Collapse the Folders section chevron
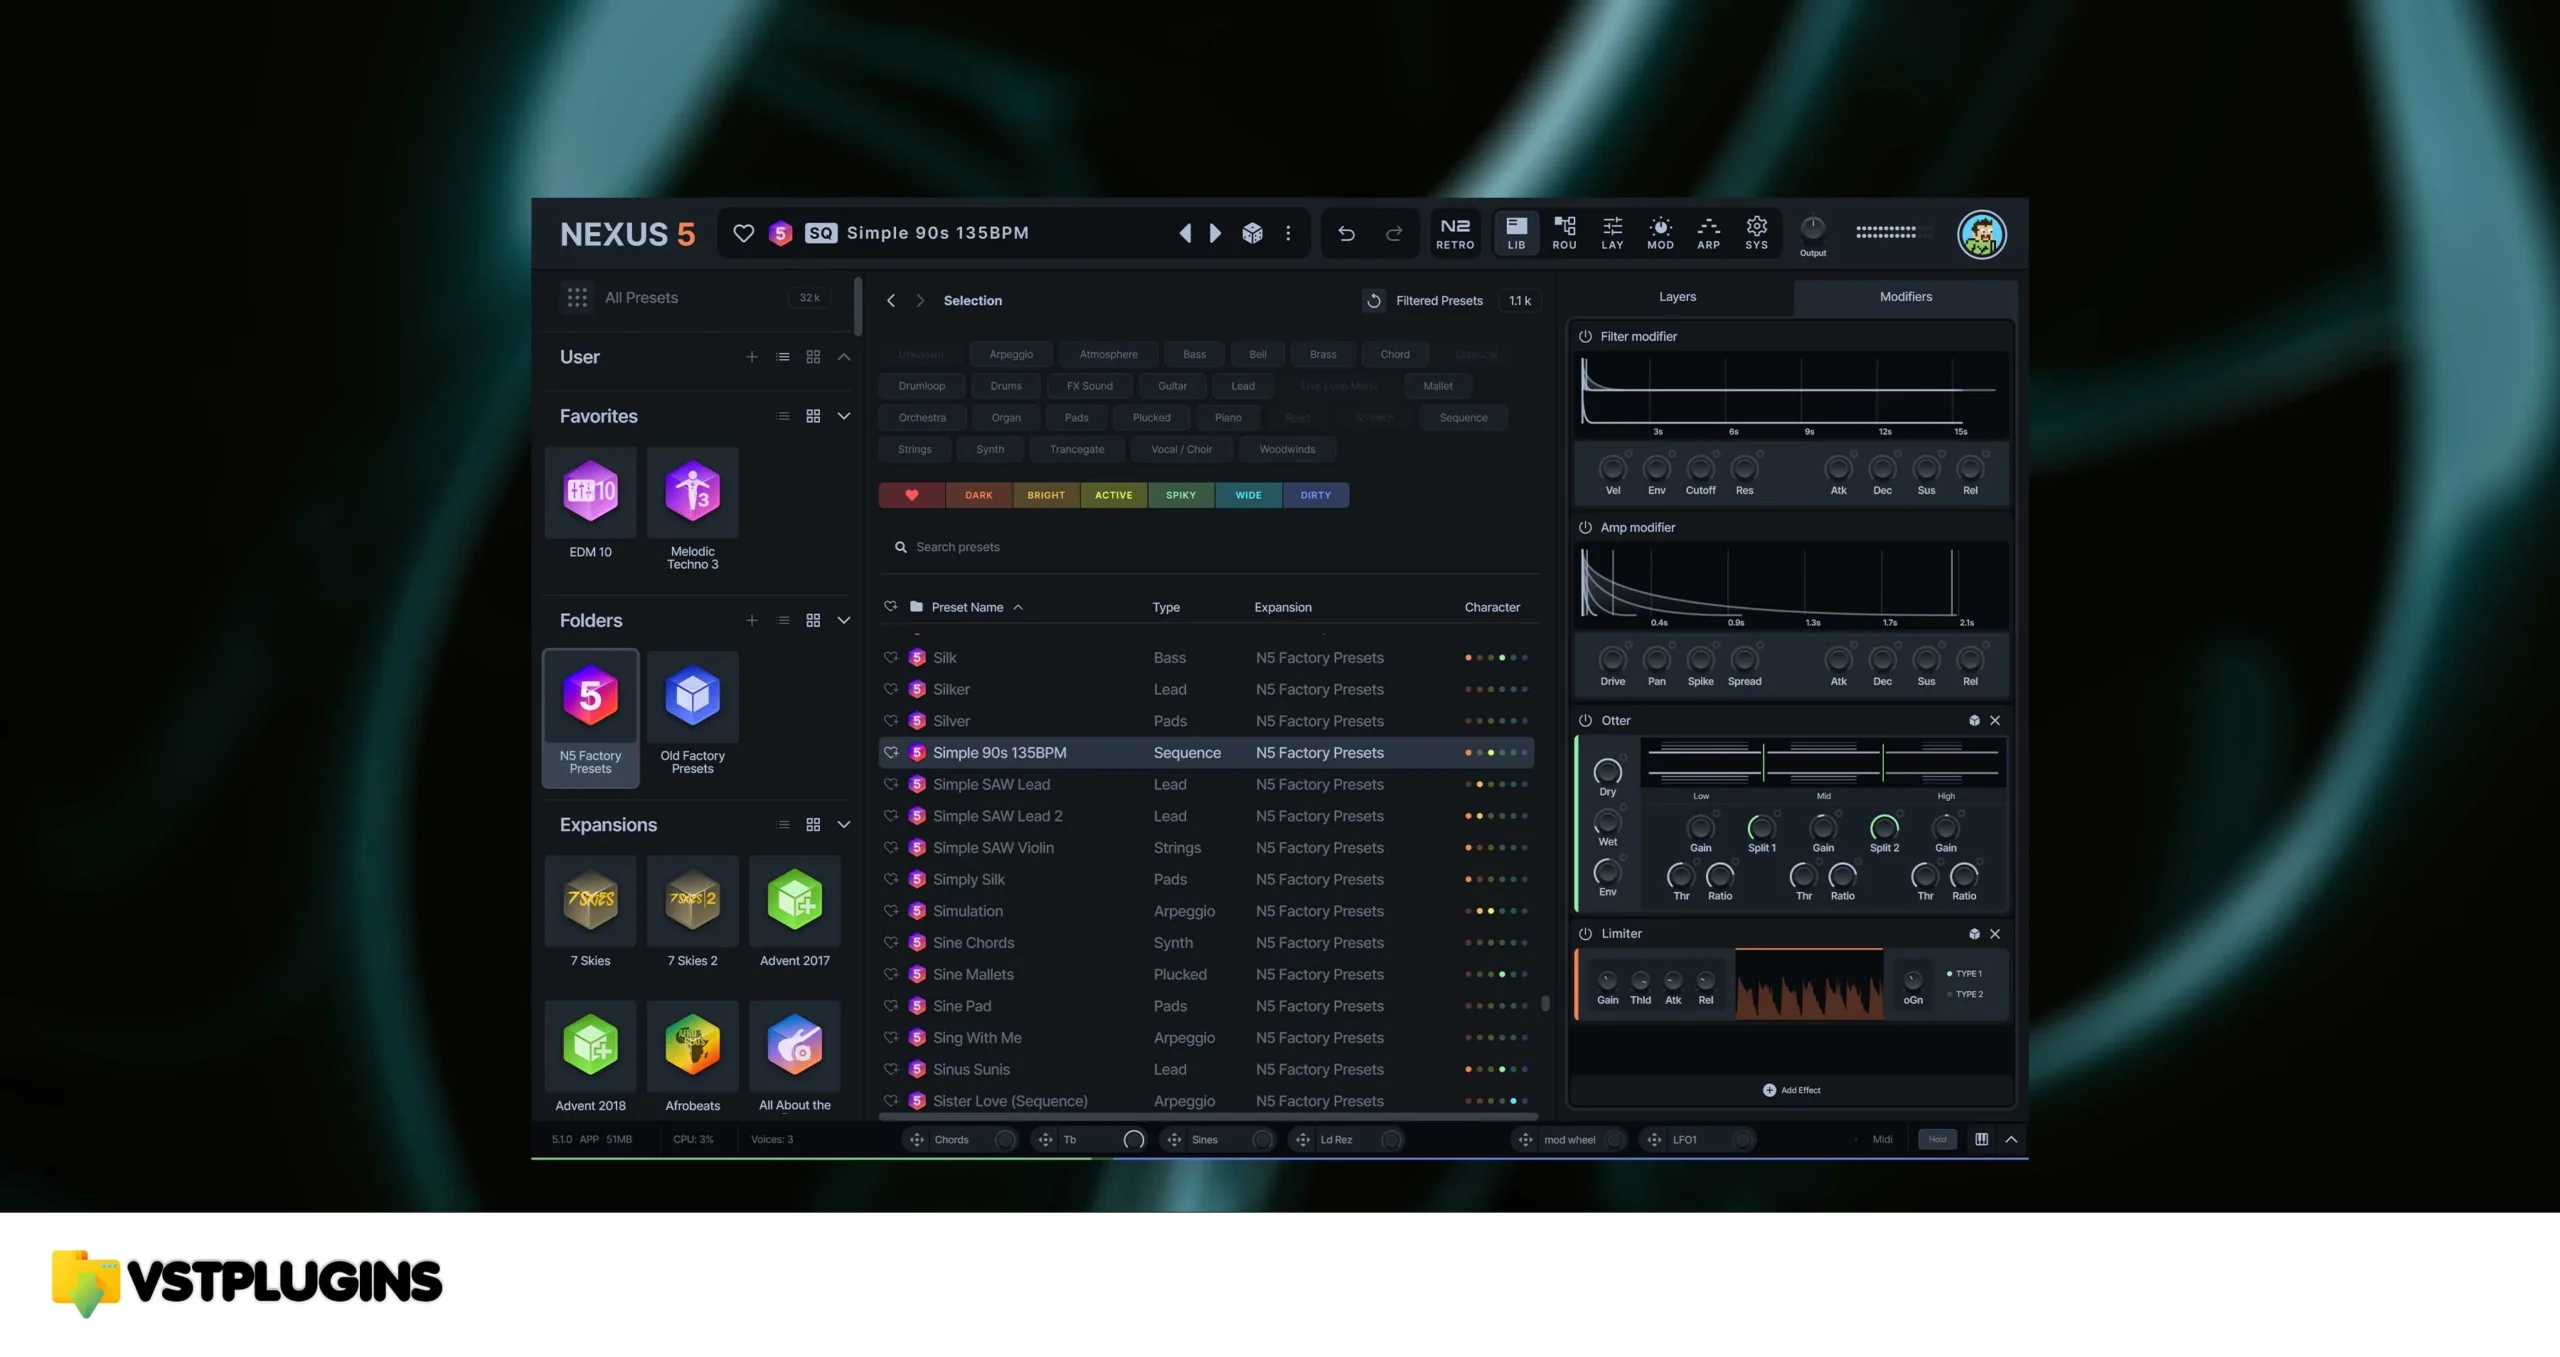2560x1357 pixels. point(844,620)
